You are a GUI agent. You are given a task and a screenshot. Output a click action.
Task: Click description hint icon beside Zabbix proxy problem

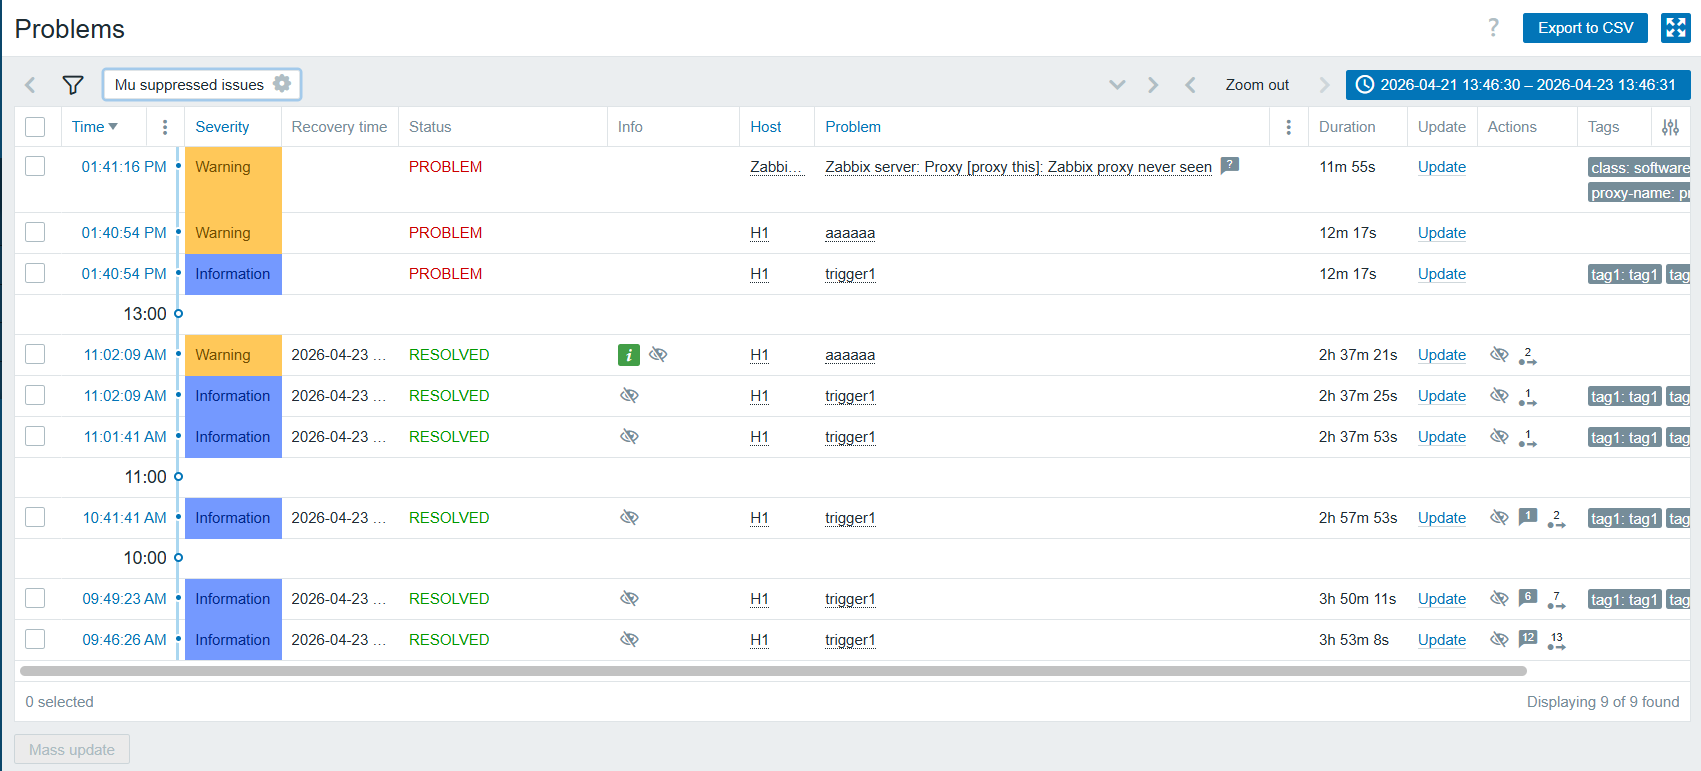click(1230, 166)
